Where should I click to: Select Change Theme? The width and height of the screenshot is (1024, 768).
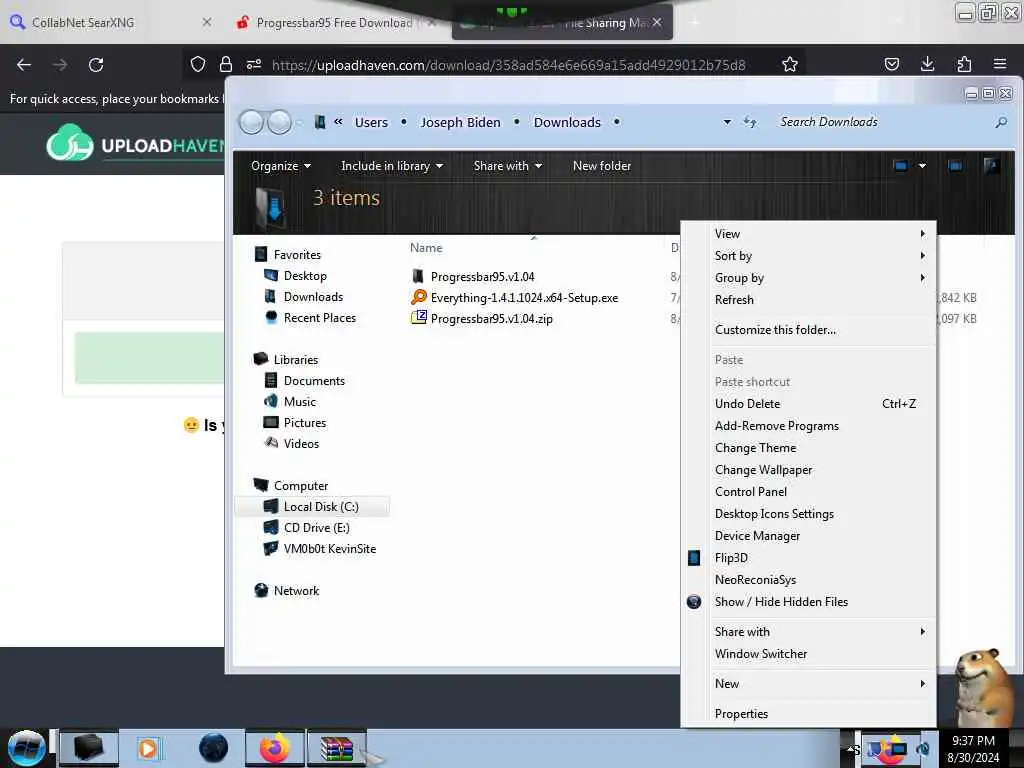808,448
